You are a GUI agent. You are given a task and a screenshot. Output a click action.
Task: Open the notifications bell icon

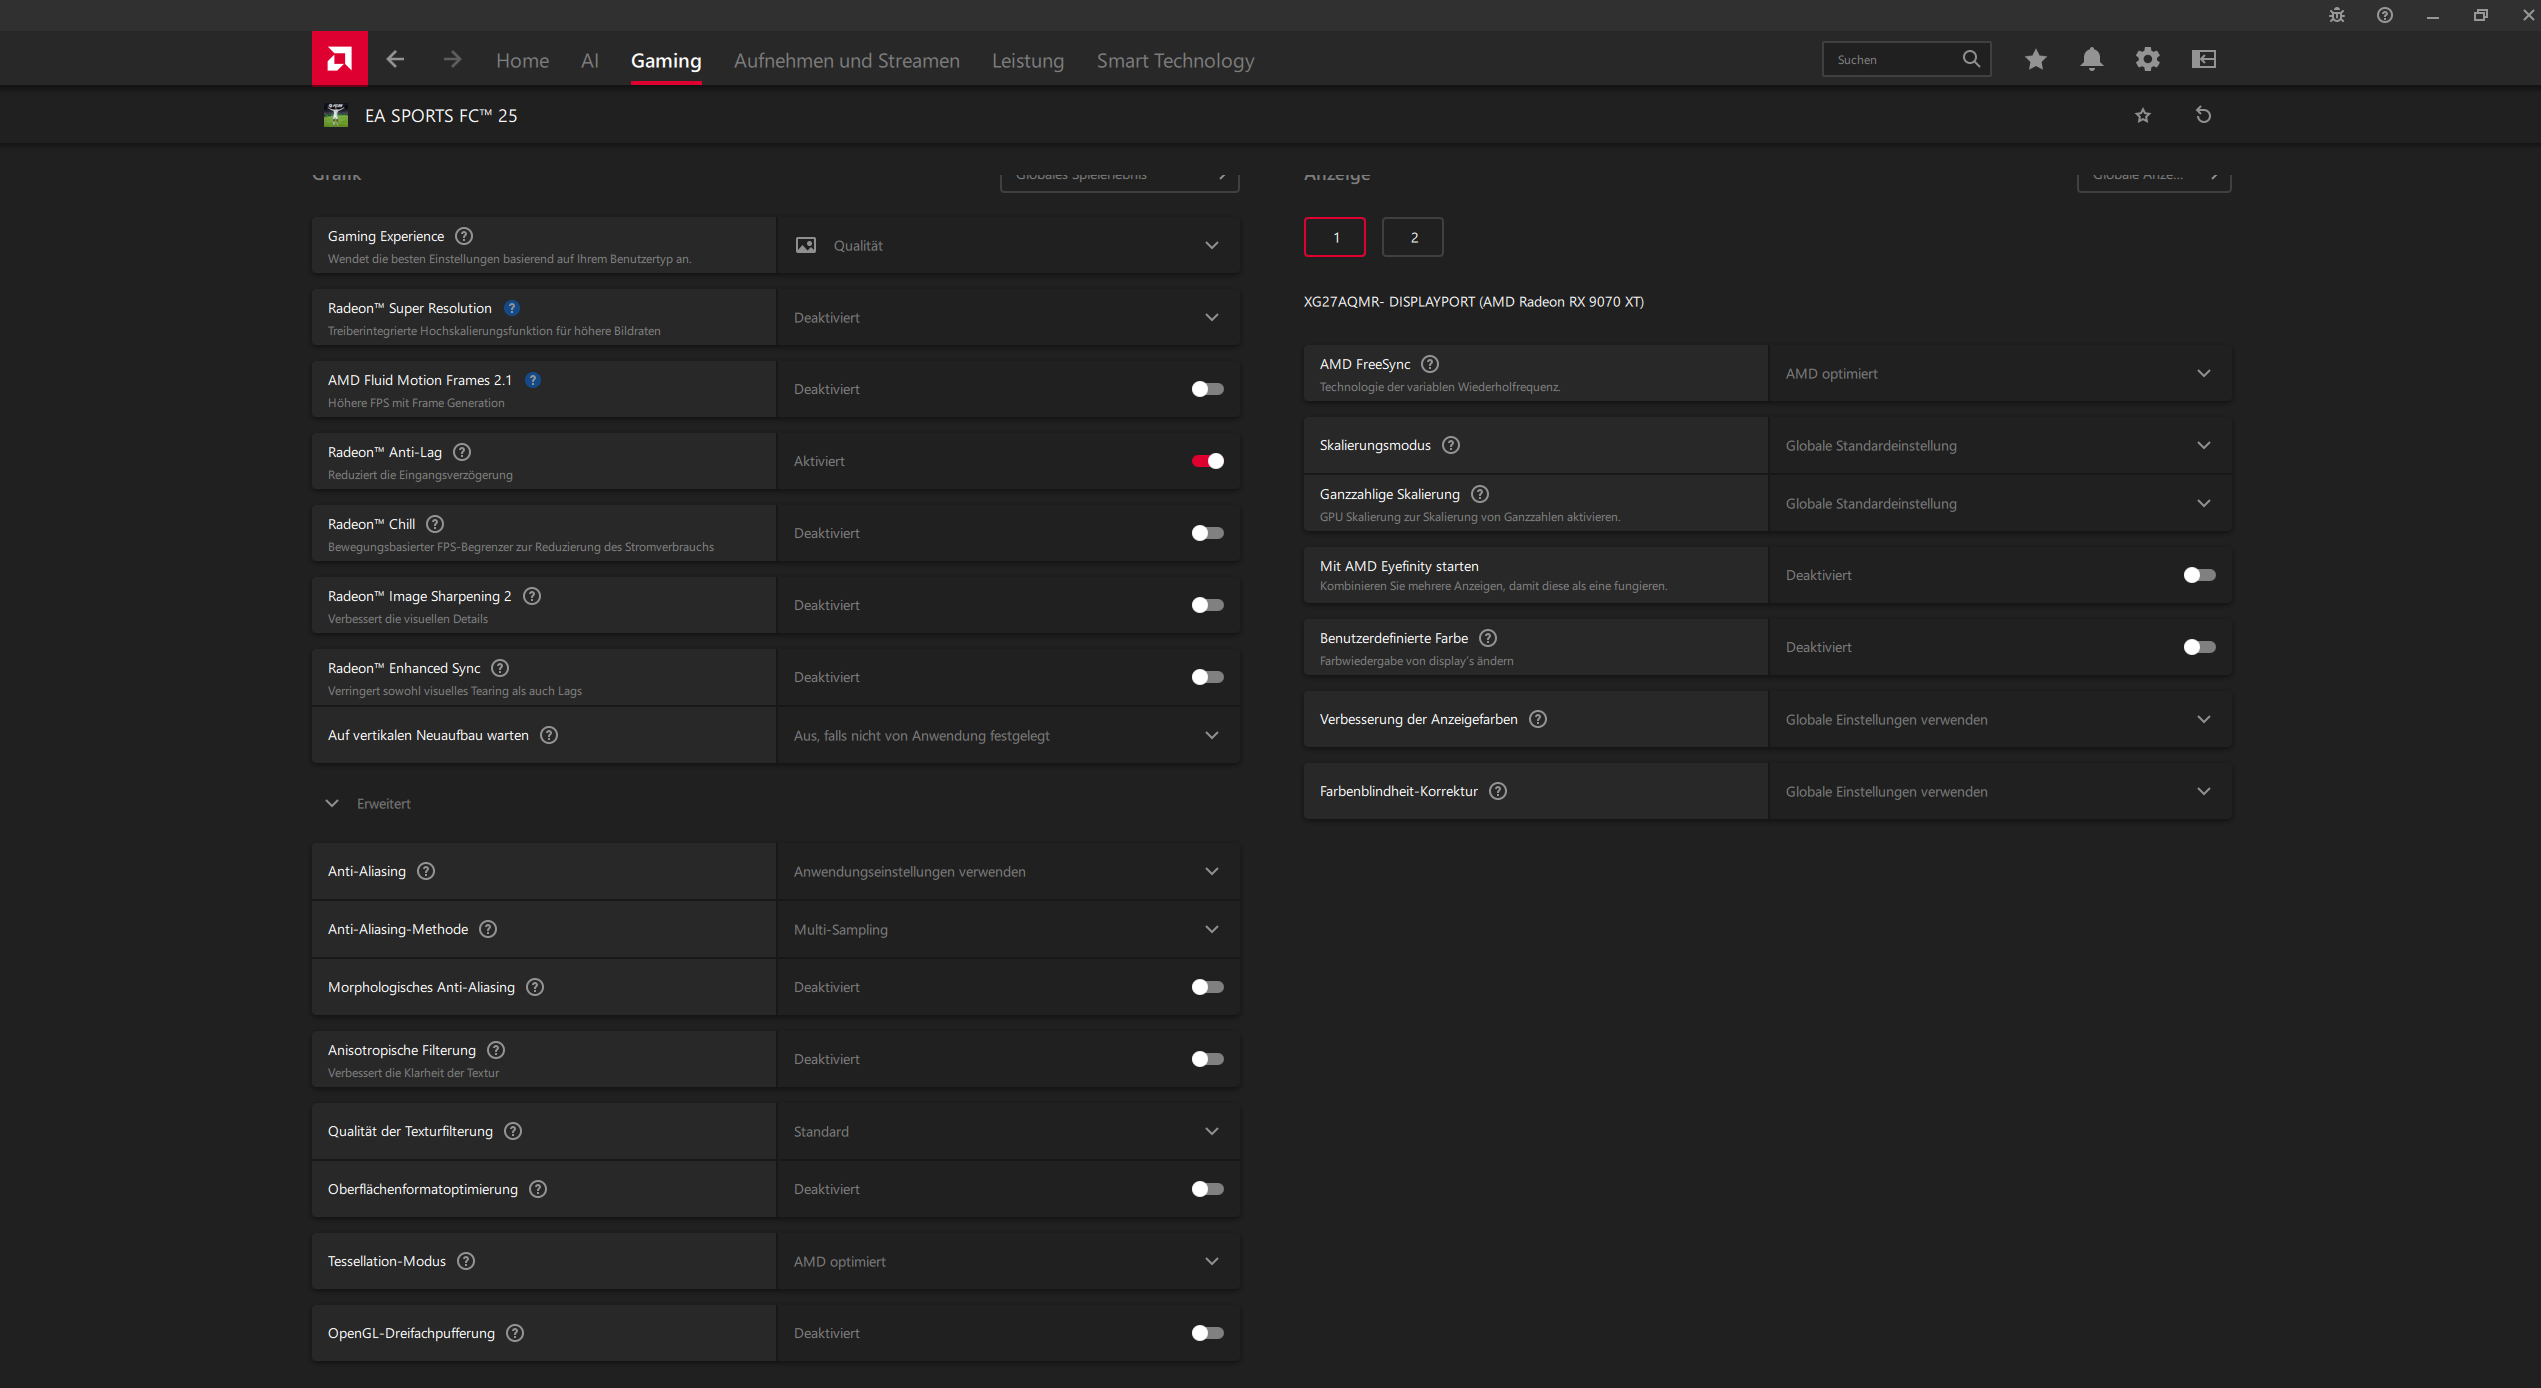click(2091, 59)
